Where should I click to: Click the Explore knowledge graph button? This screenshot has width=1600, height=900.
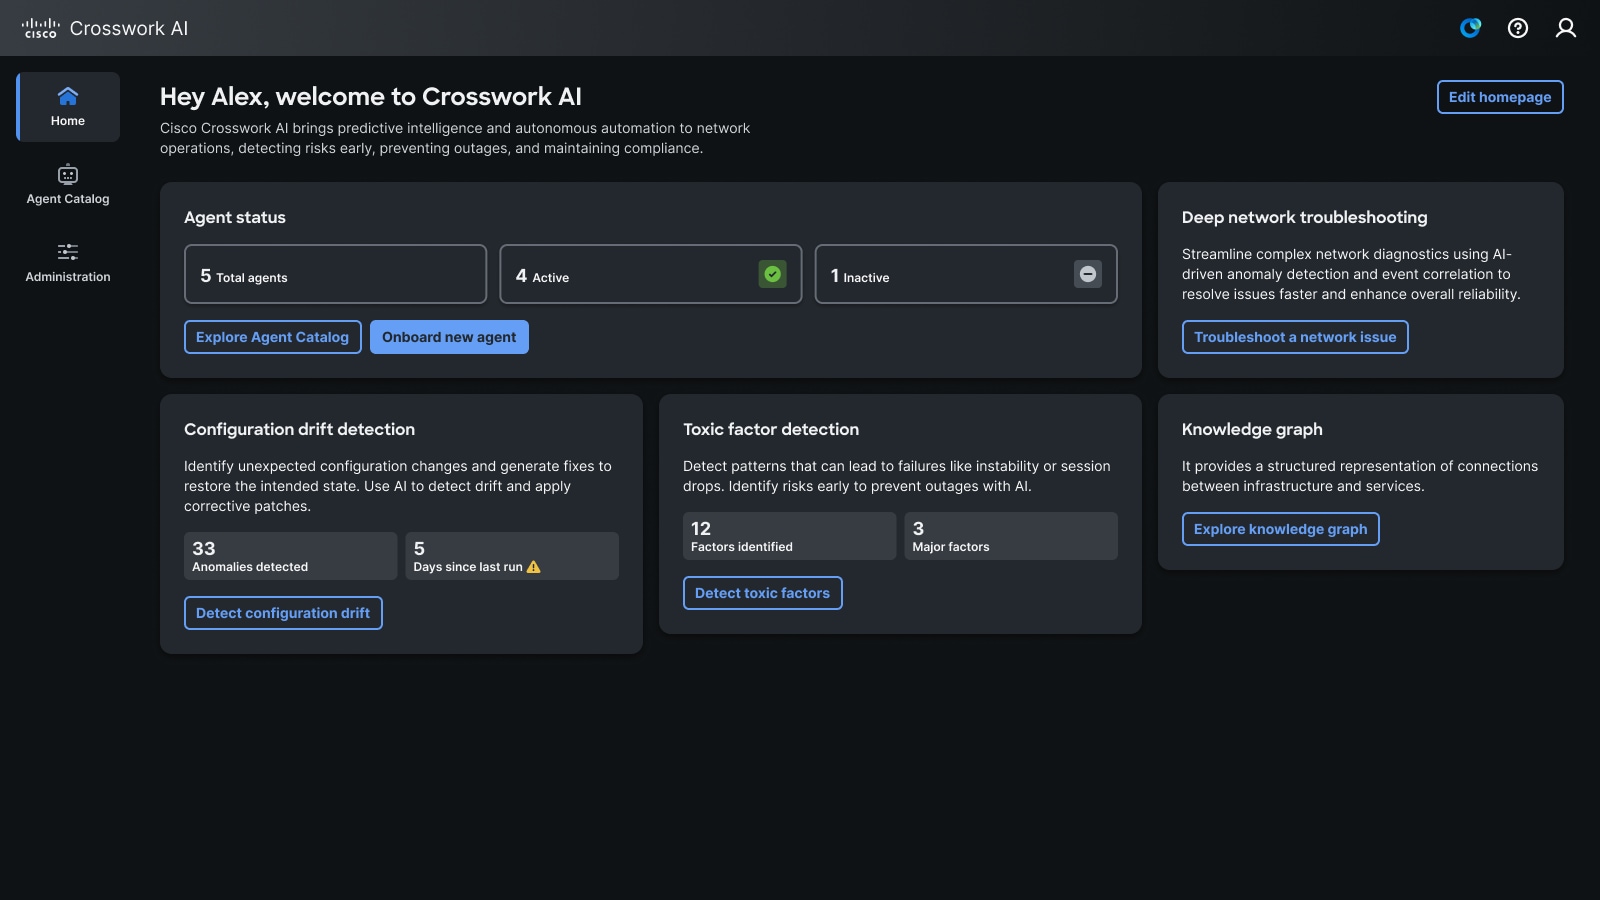coord(1280,529)
